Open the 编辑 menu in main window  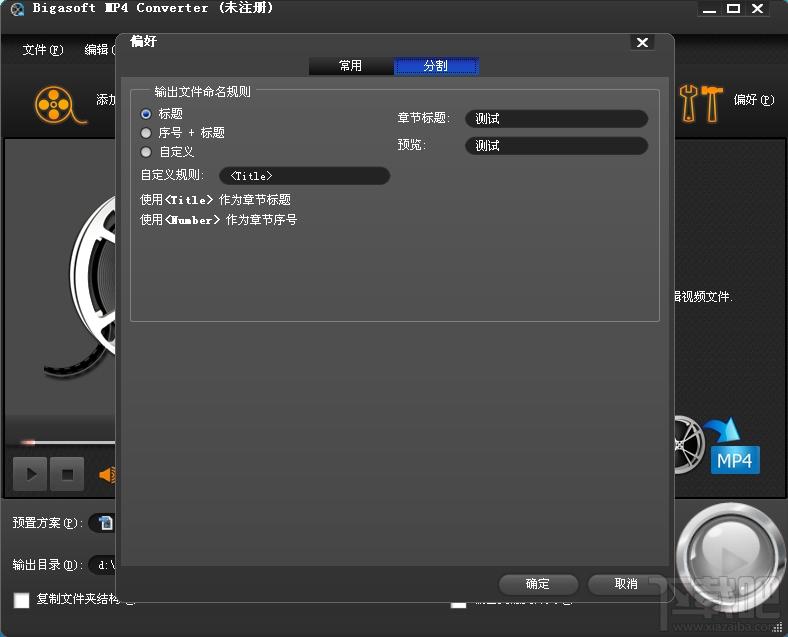point(99,50)
